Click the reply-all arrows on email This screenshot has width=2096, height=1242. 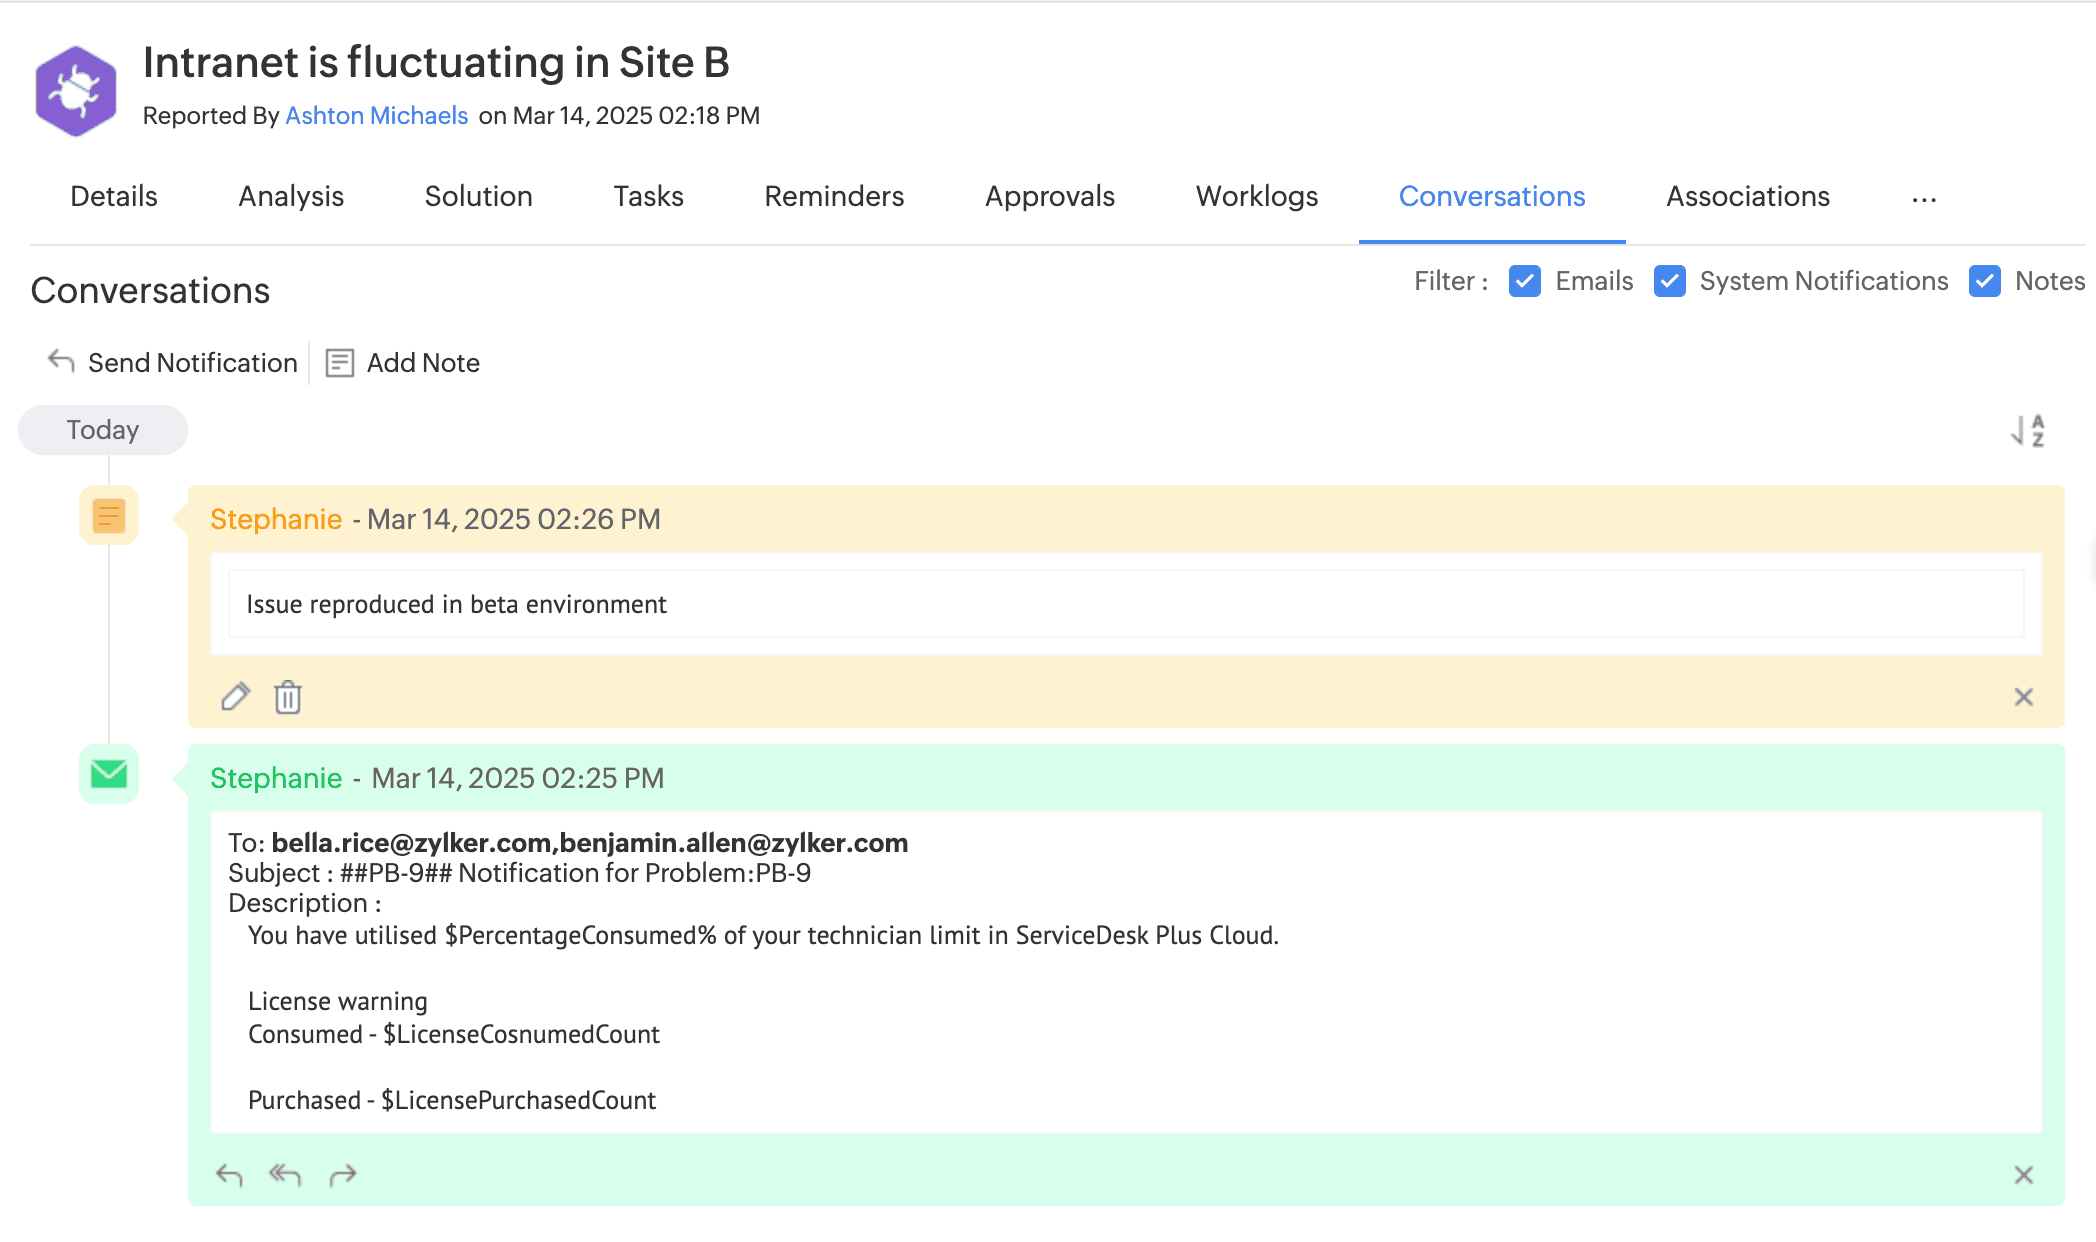[285, 1174]
